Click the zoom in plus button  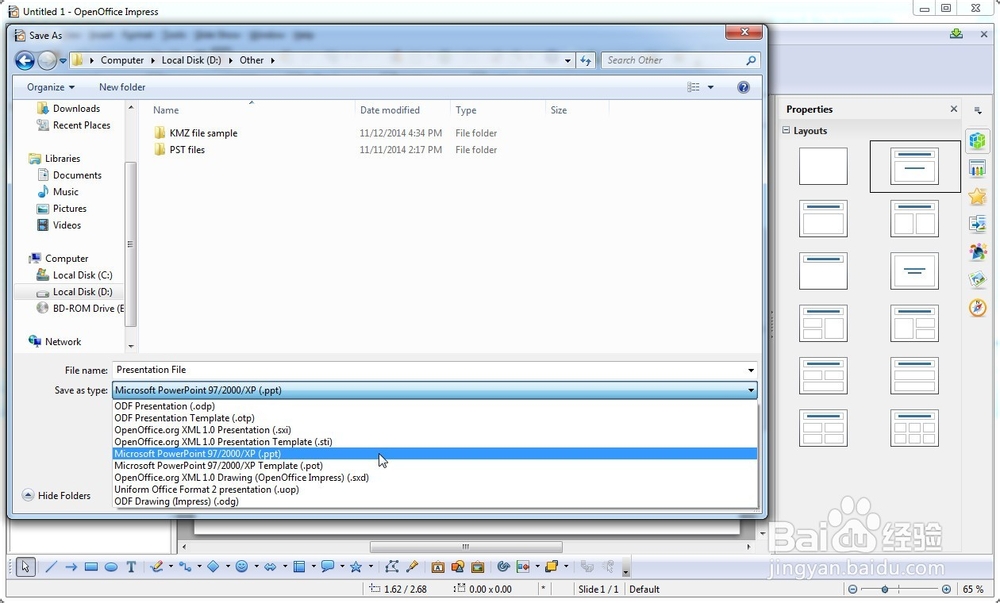(946, 589)
